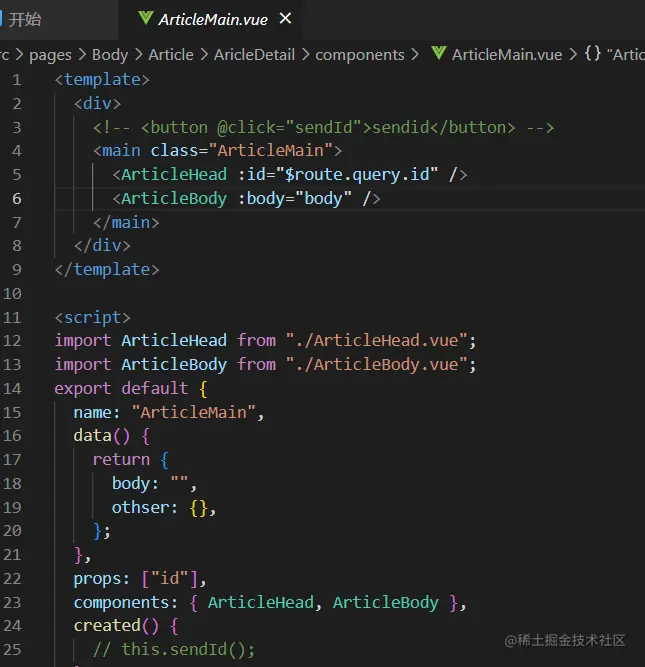
Task: Click class="ArticleMain" on the main tag
Action: (x=241, y=151)
